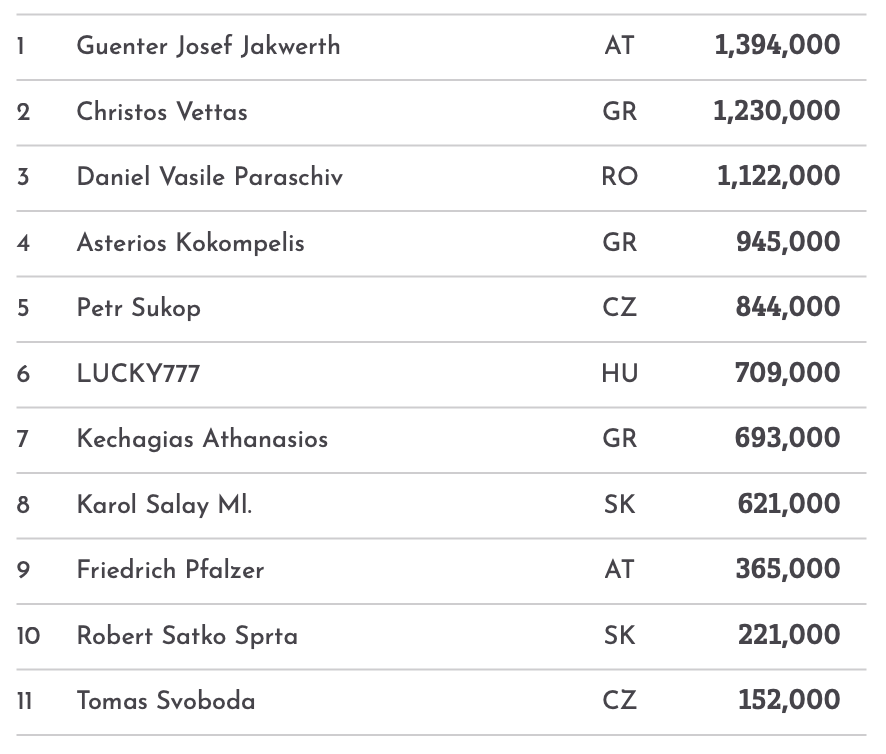Image resolution: width=886 pixels, height=754 pixels.
Task: Click HU country code for LUCKY777
Action: (619, 374)
